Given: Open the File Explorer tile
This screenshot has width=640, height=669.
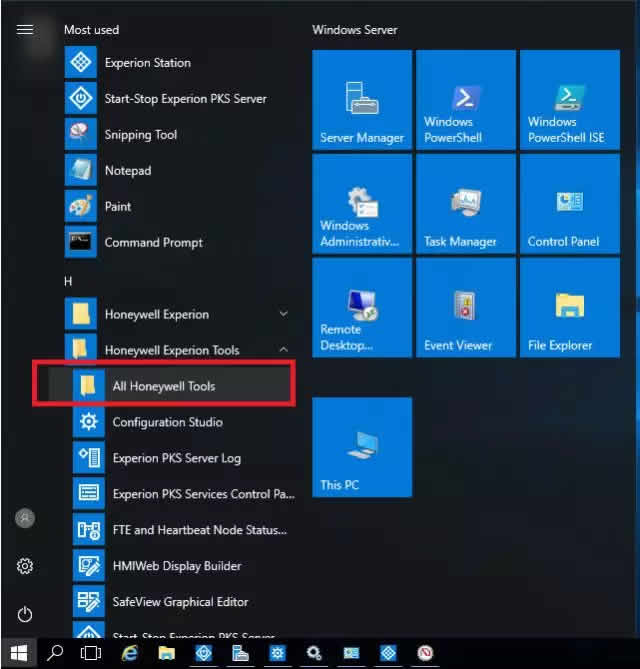Looking at the screenshot, I should 570,308.
